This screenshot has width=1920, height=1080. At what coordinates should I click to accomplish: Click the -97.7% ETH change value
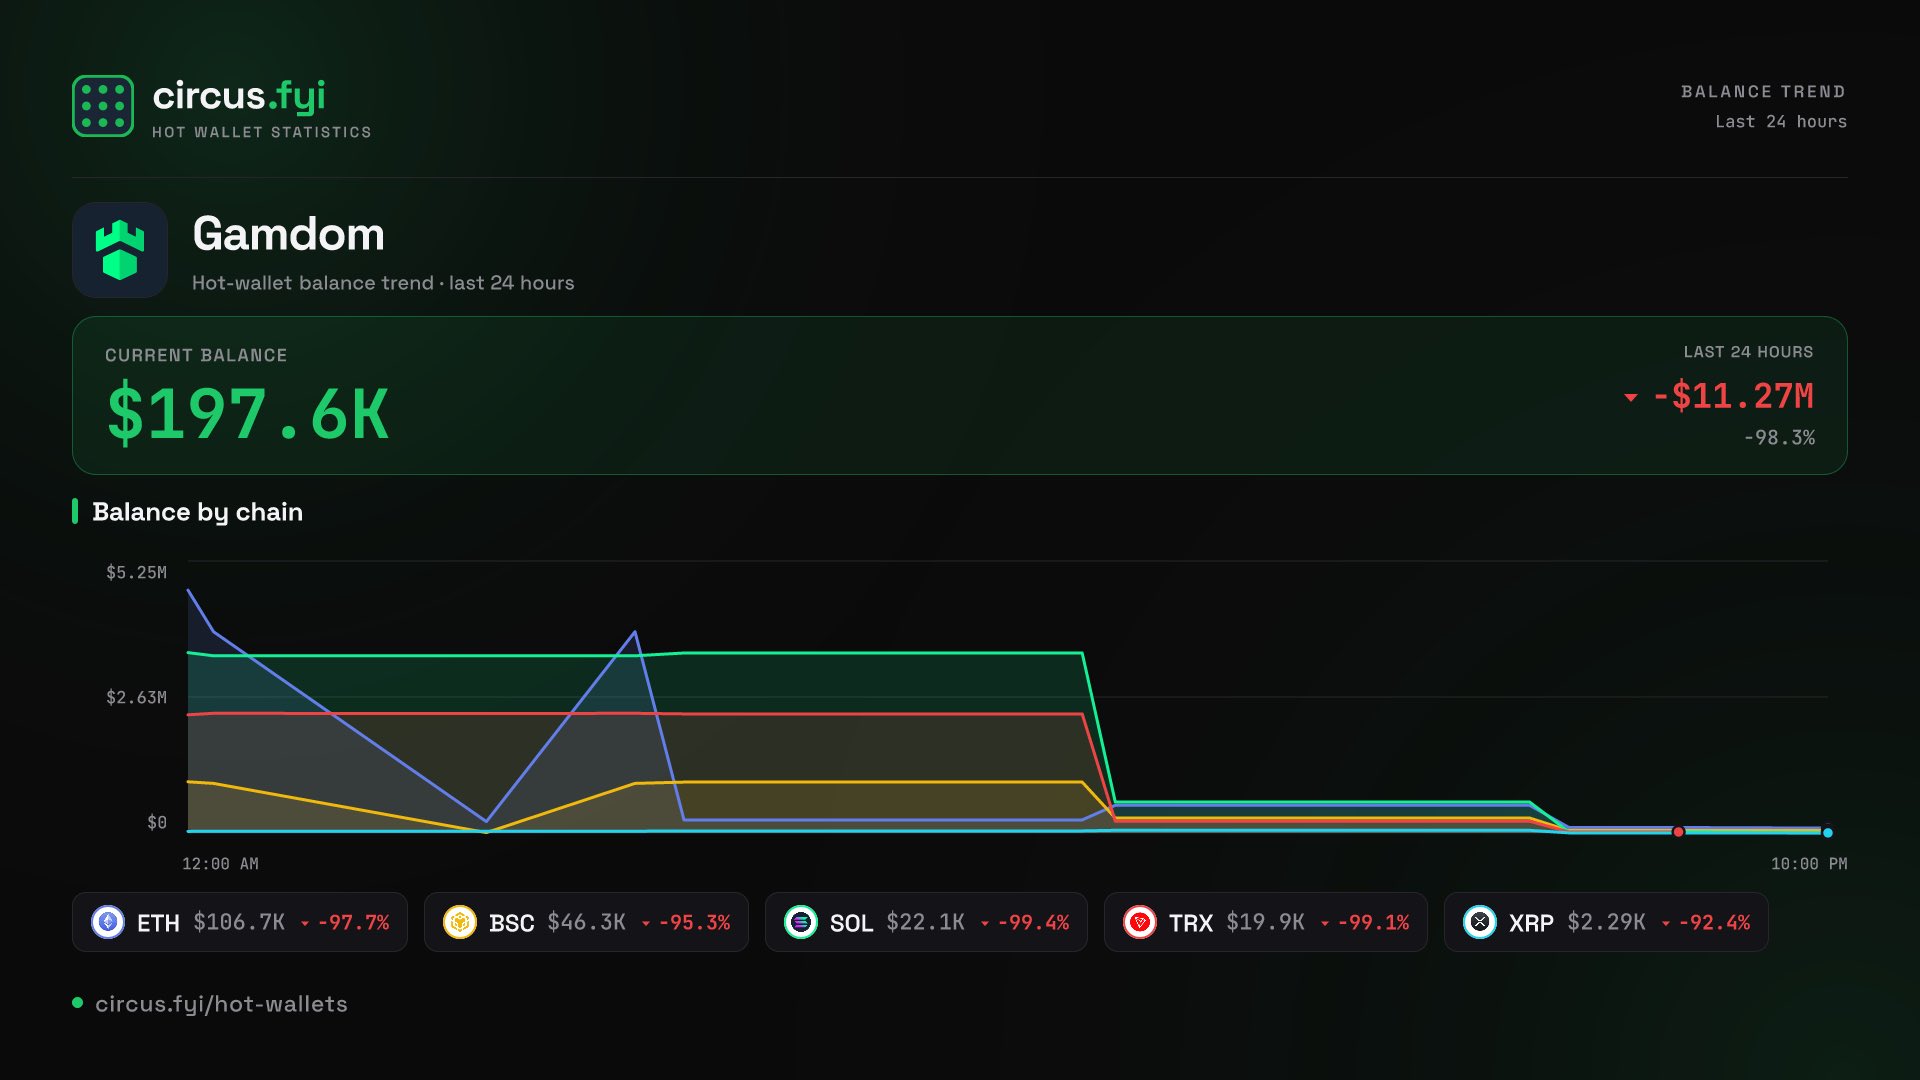click(353, 923)
